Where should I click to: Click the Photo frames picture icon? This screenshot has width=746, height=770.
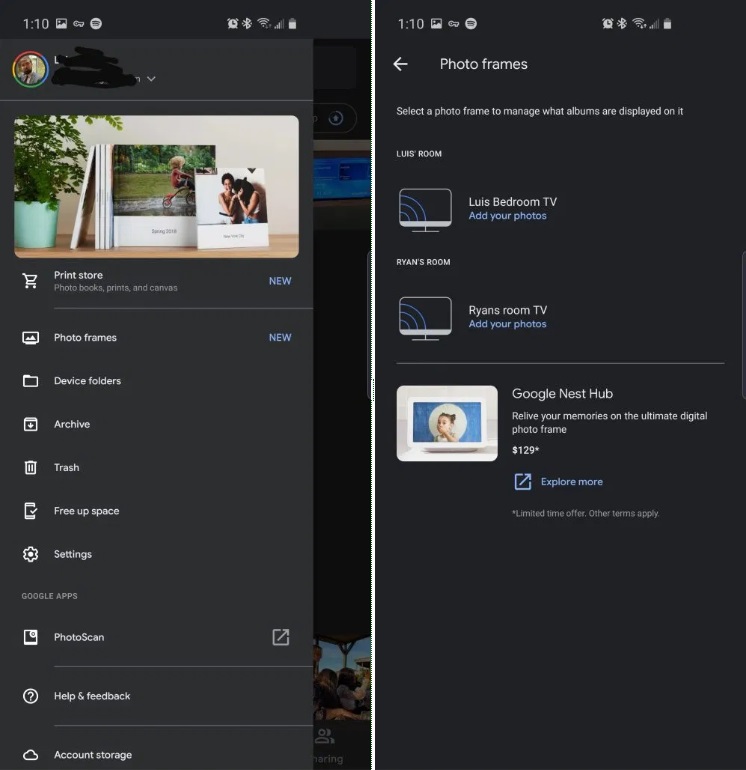[30, 338]
